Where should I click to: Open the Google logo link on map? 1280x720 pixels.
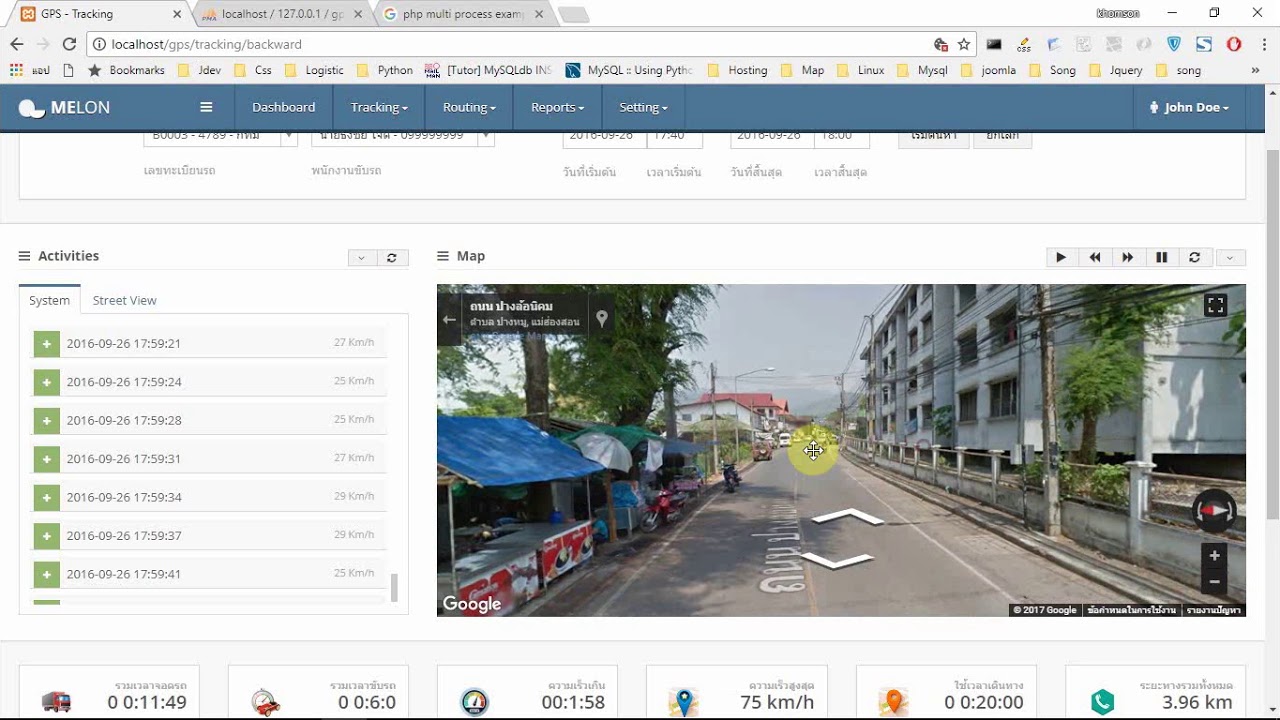(x=472, y=604)
